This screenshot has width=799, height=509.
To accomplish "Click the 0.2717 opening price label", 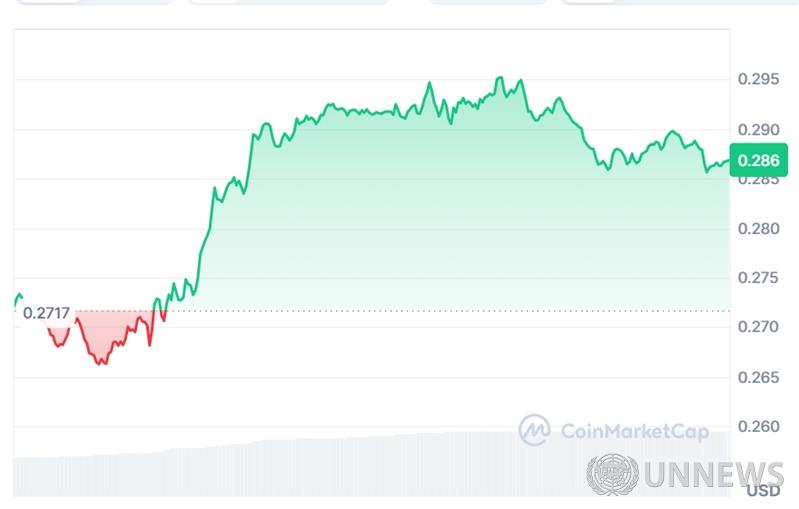I will [x=46, y=313].
